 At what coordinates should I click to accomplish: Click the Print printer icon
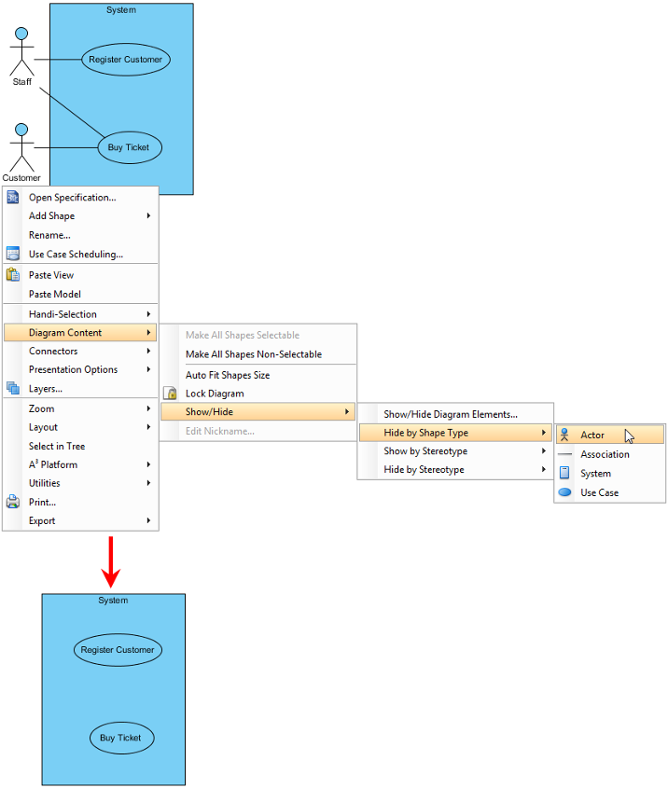pos(13,501)
